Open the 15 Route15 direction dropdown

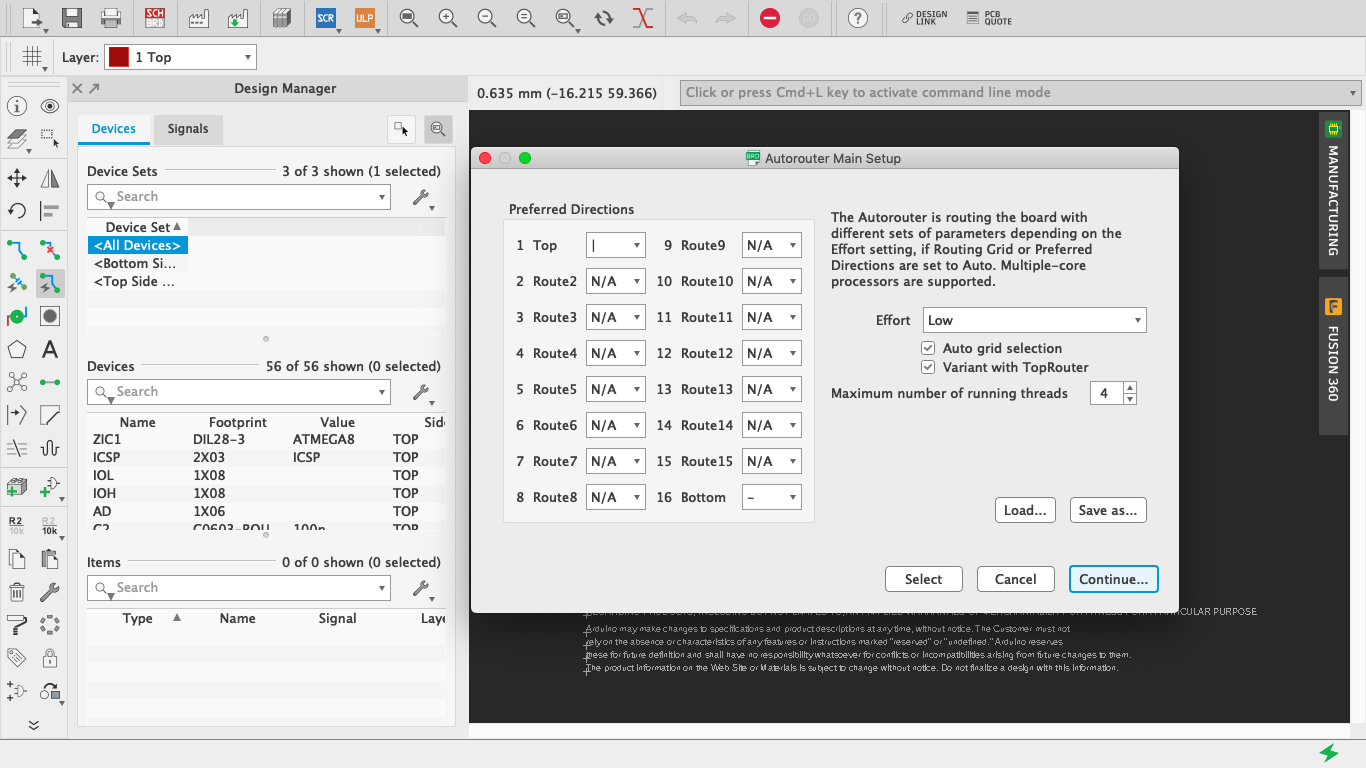(x=772, y=461)
